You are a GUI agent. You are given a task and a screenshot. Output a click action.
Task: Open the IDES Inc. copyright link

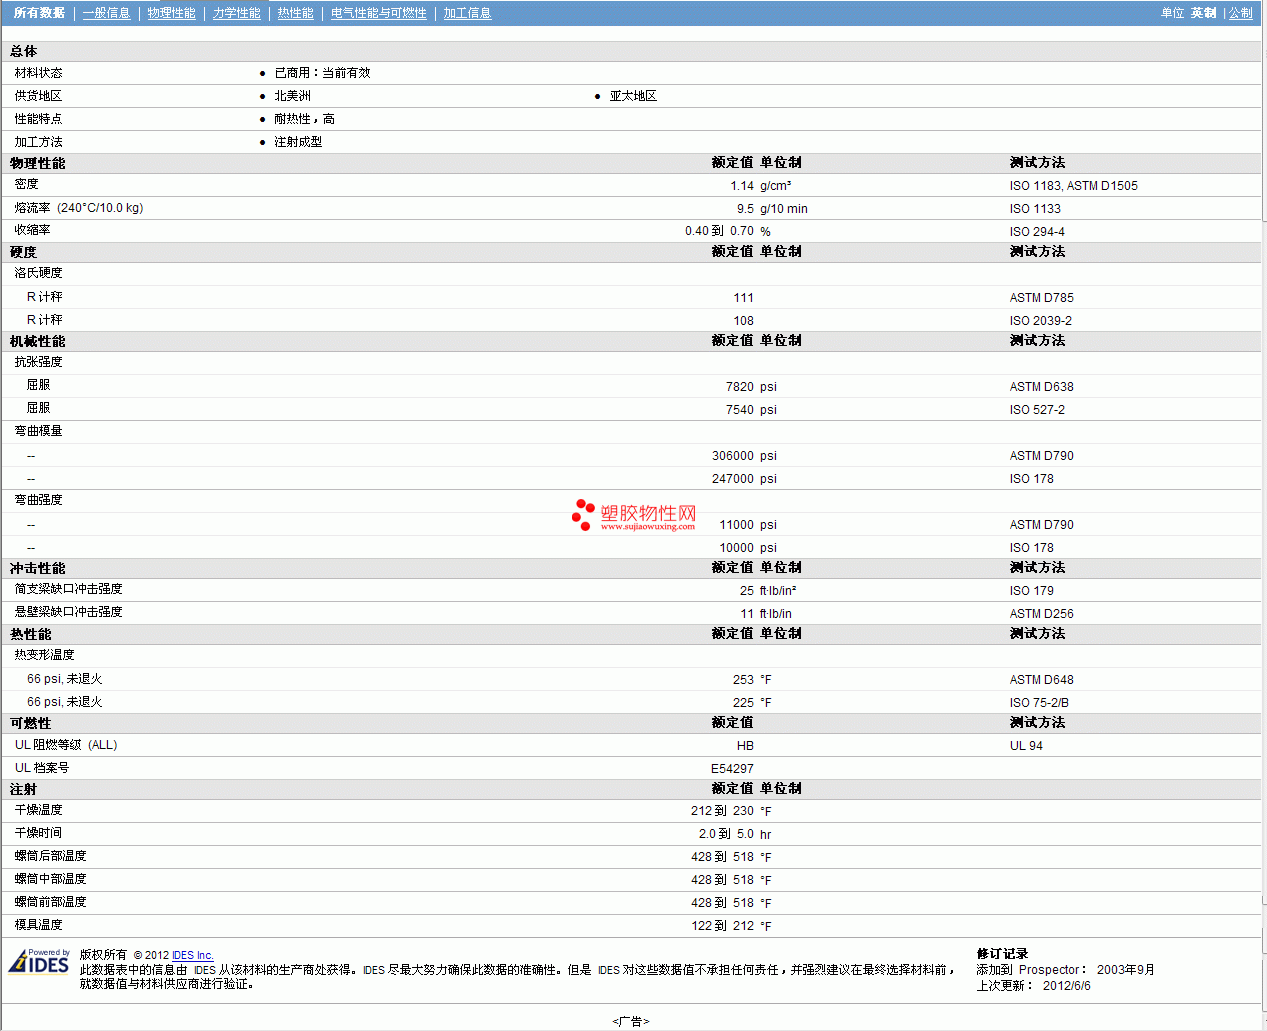192,955
